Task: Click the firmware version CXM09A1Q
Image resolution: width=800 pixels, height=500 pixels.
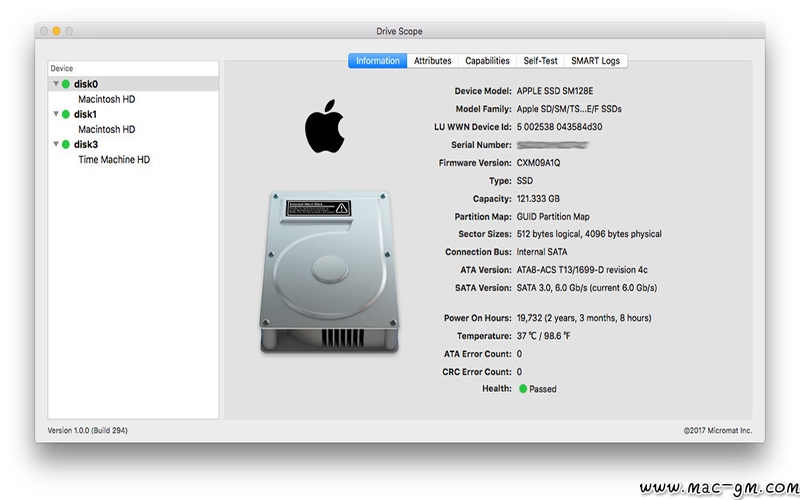Action: pyautogui.click(x=538, y=163)
